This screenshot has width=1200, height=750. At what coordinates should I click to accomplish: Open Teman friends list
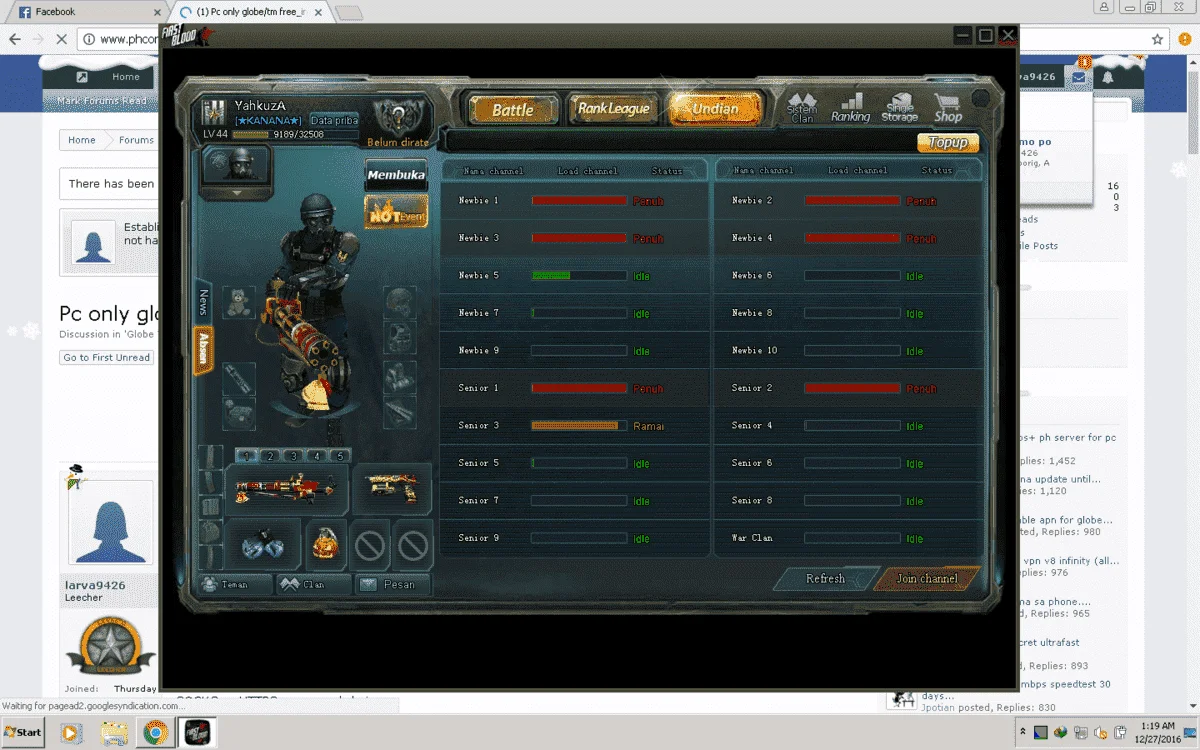coord(235,584)
